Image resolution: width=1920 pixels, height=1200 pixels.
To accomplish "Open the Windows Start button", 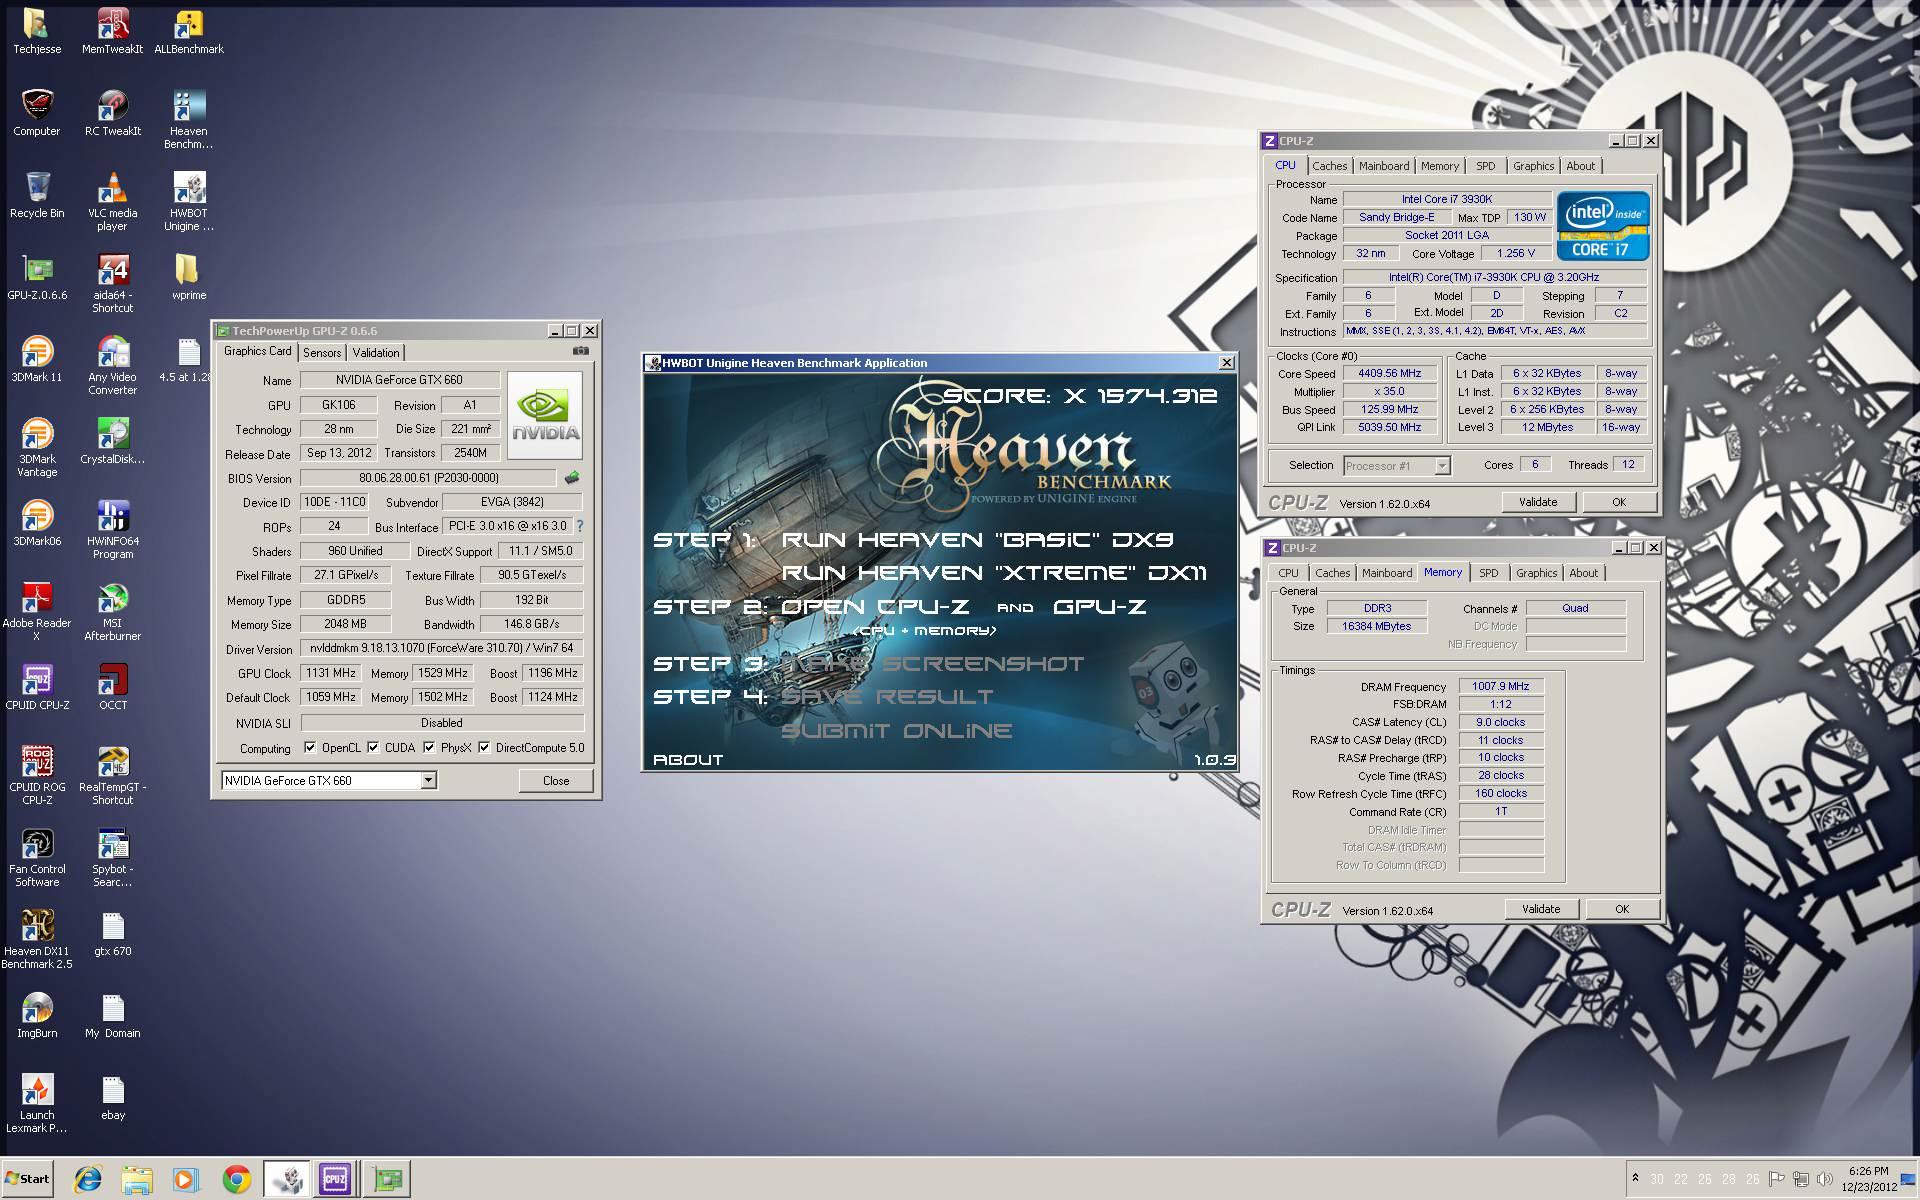I will pos(27,1178).
